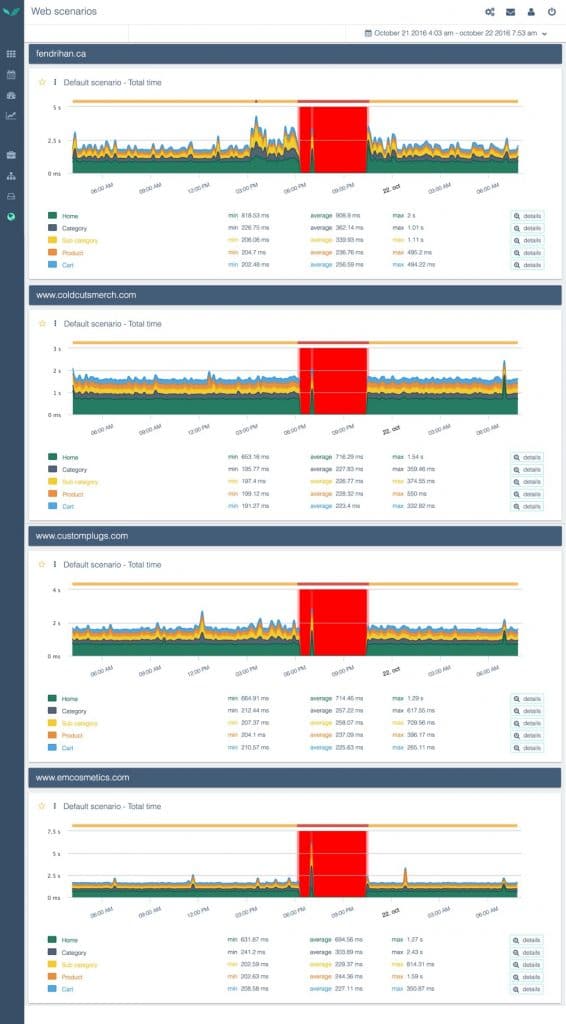Viewport: 566px width, 1024px height.
Task: Select Sub category label in emcosmetics.com legend
Action: coord(80,965)
